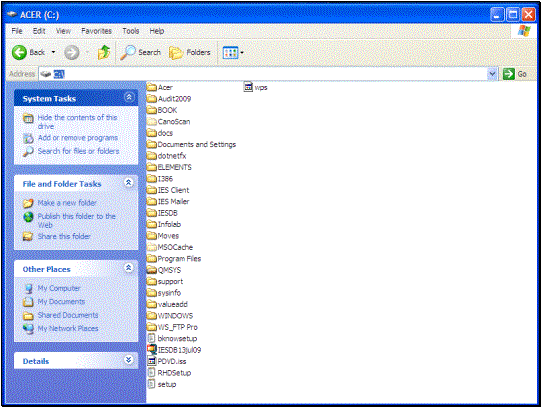The image size is (541, 407).
Task: Select the dotnetfx folder icon
Action: tap(152, 156)
